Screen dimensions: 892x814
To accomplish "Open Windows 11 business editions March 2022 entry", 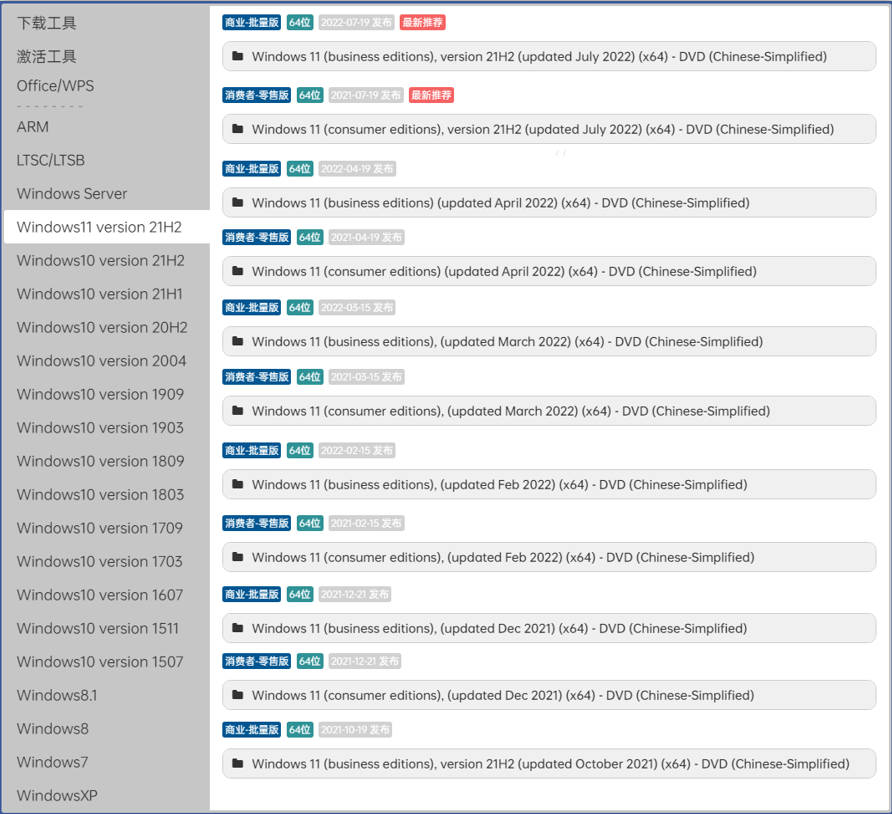I will pos(549,341).
